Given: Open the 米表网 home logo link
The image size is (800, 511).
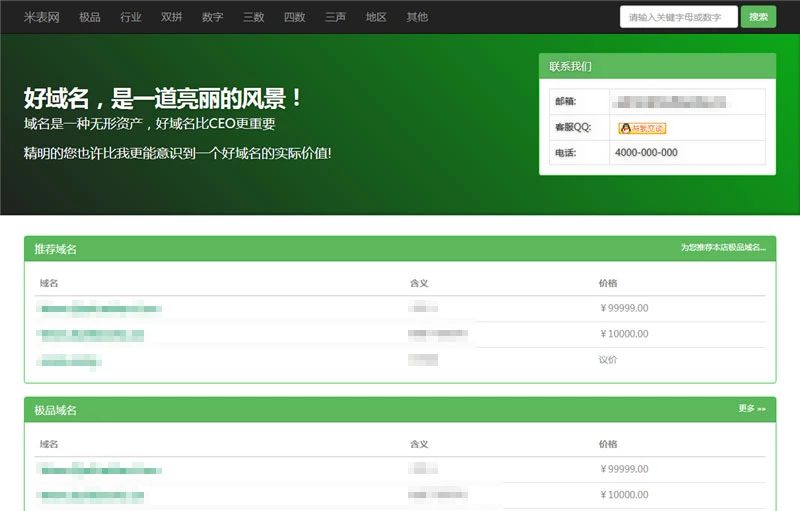Looking at the screenshot, I should 41,17.
